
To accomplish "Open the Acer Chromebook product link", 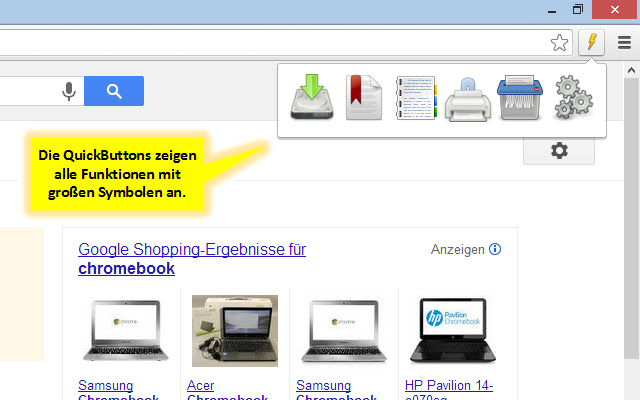I will [x=227, y=391].
